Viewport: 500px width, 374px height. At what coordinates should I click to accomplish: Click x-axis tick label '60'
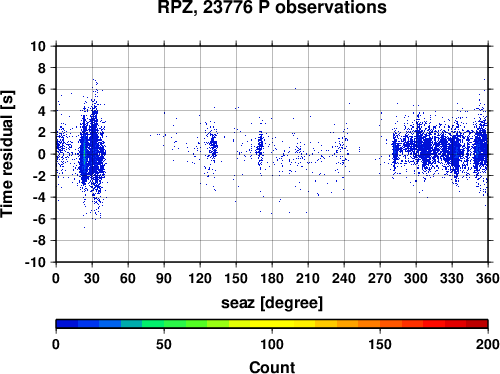point(128,278)
